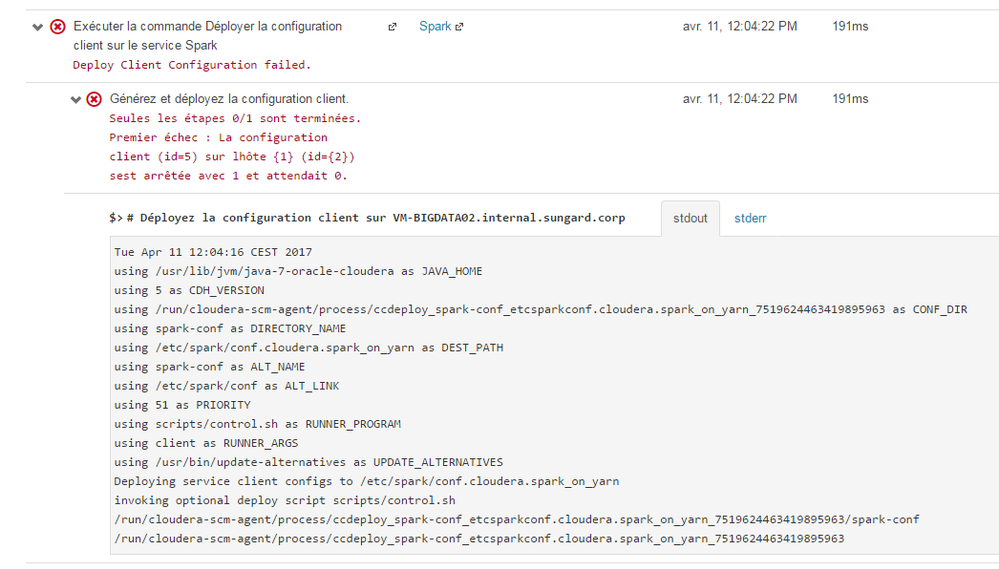Collapse the Générez et déployez step chevron
The height and width of the screenshot is (569, 999).
[76, 99]
